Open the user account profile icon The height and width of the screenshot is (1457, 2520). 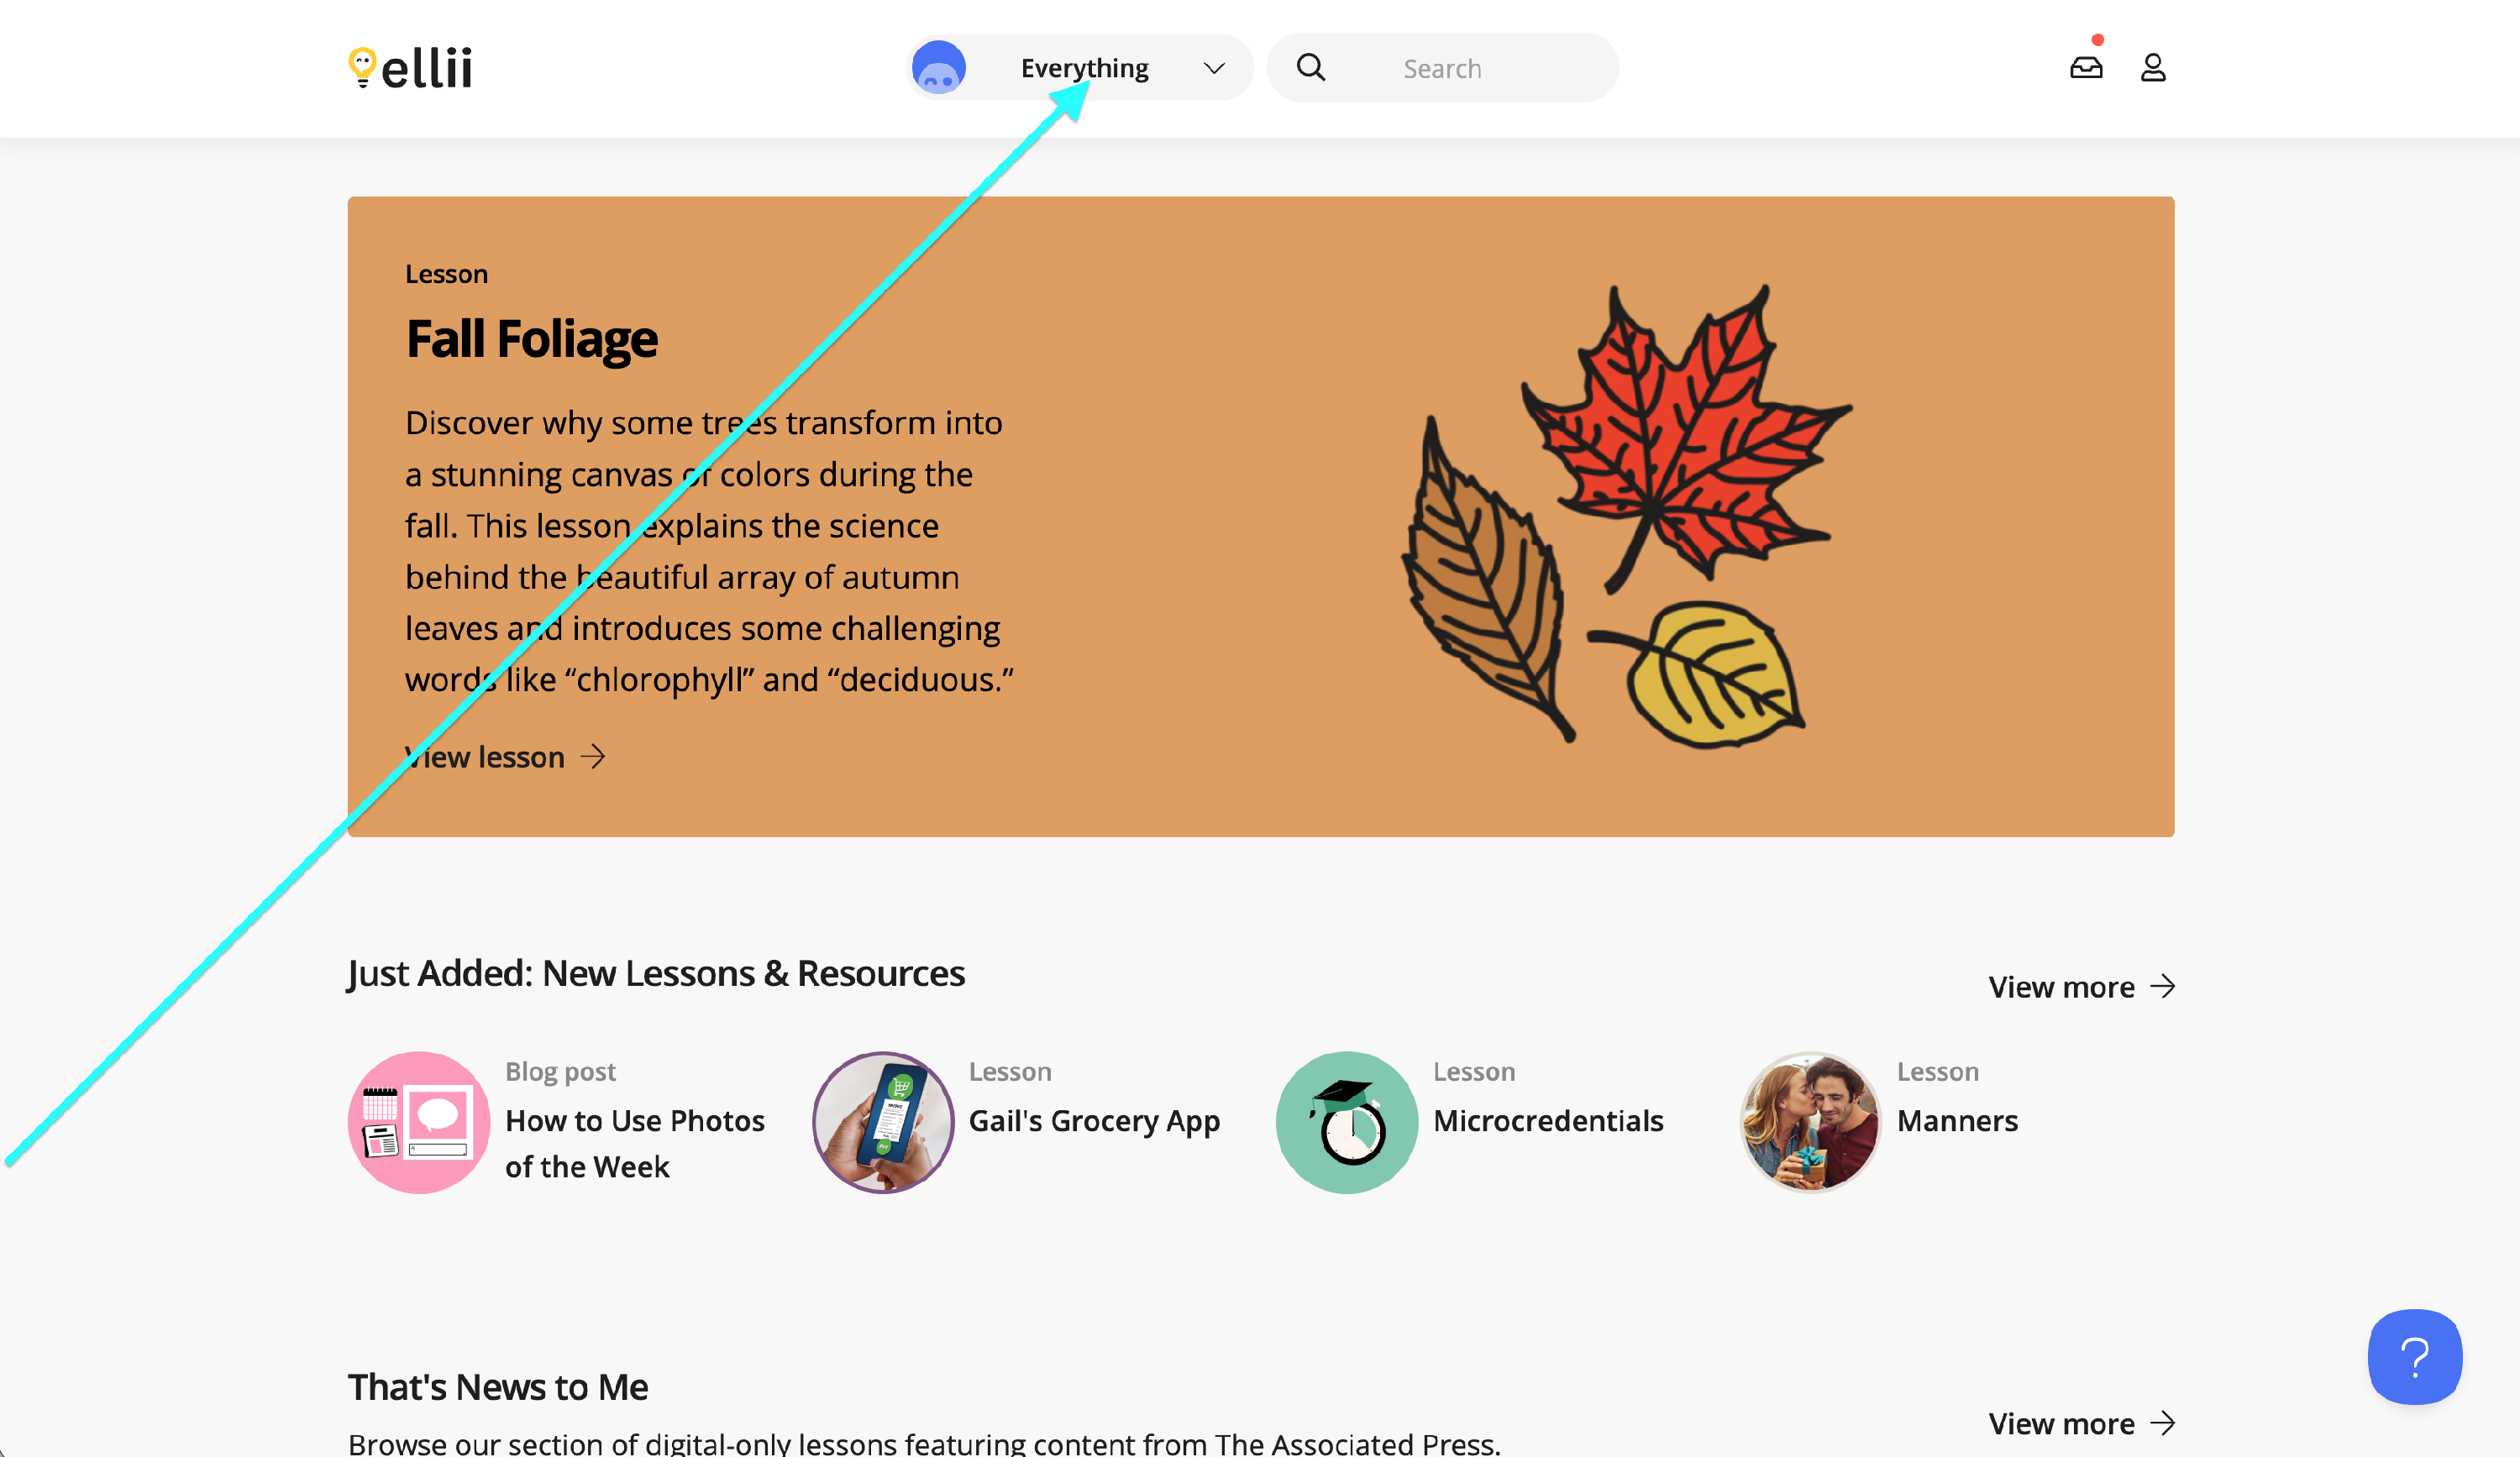tap(2152, 68)
